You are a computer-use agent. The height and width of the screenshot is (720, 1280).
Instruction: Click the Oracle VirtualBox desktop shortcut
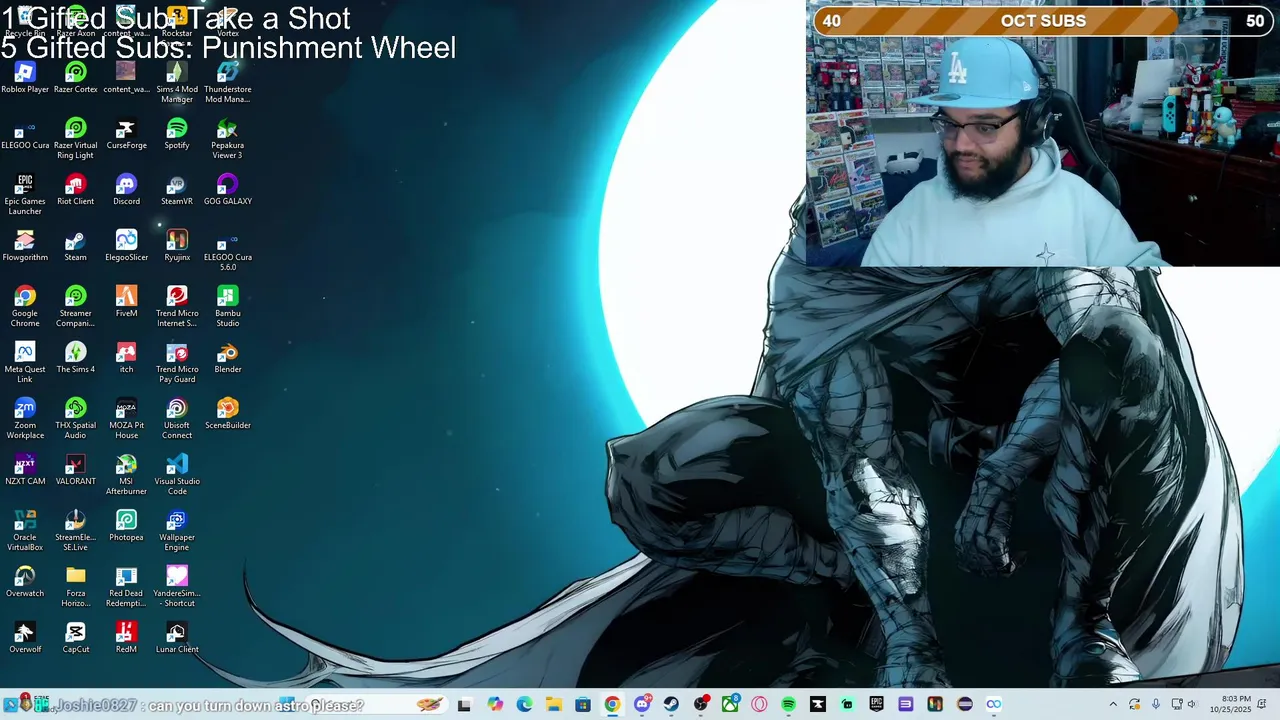click(x=25, y=531)
